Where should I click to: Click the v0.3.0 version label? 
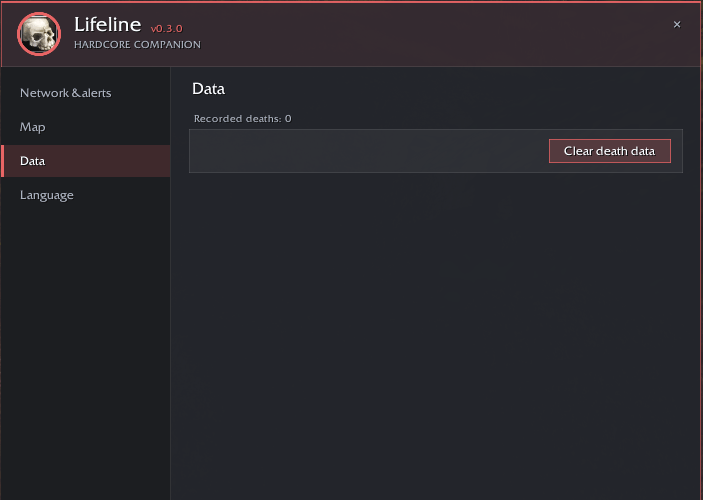coord(167,29)
